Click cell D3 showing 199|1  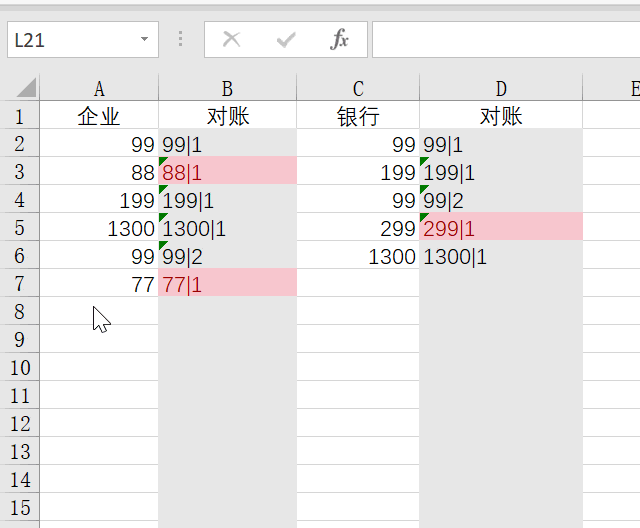[x=501, y=171]
